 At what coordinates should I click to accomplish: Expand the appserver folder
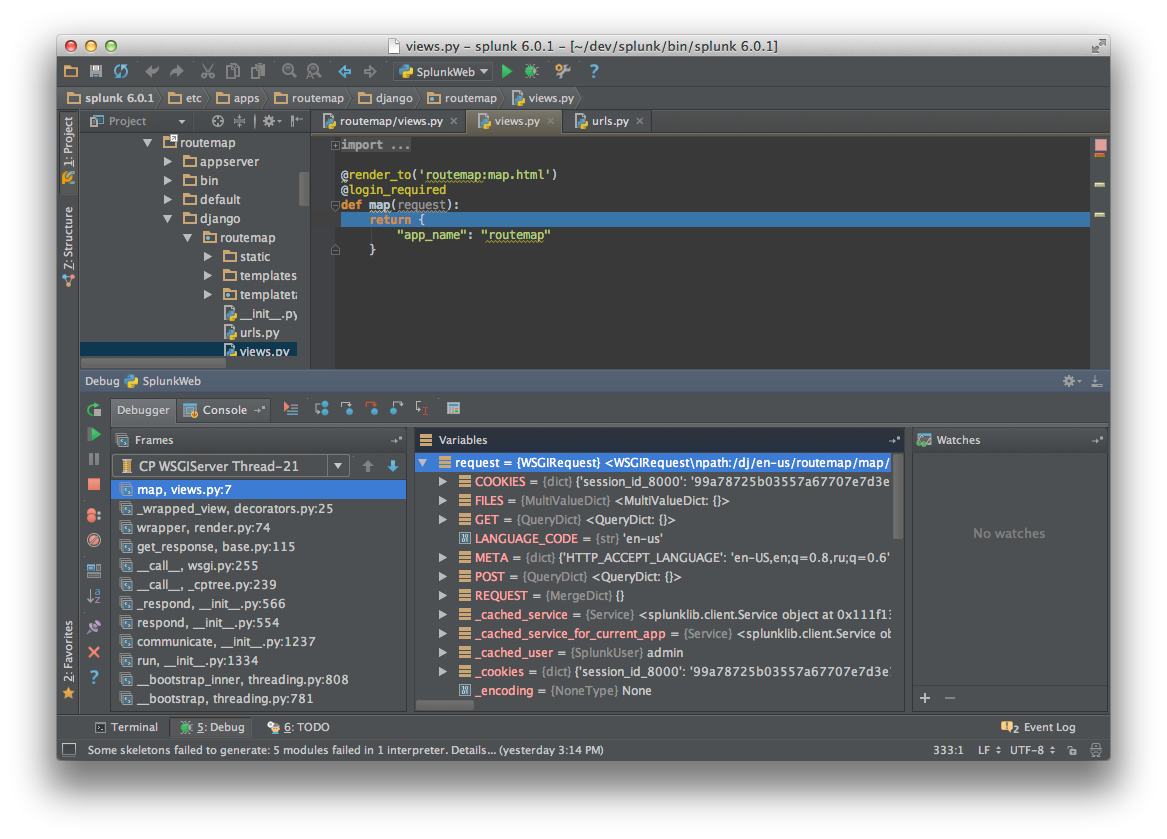pyautogui.click(x=168, y=162)
